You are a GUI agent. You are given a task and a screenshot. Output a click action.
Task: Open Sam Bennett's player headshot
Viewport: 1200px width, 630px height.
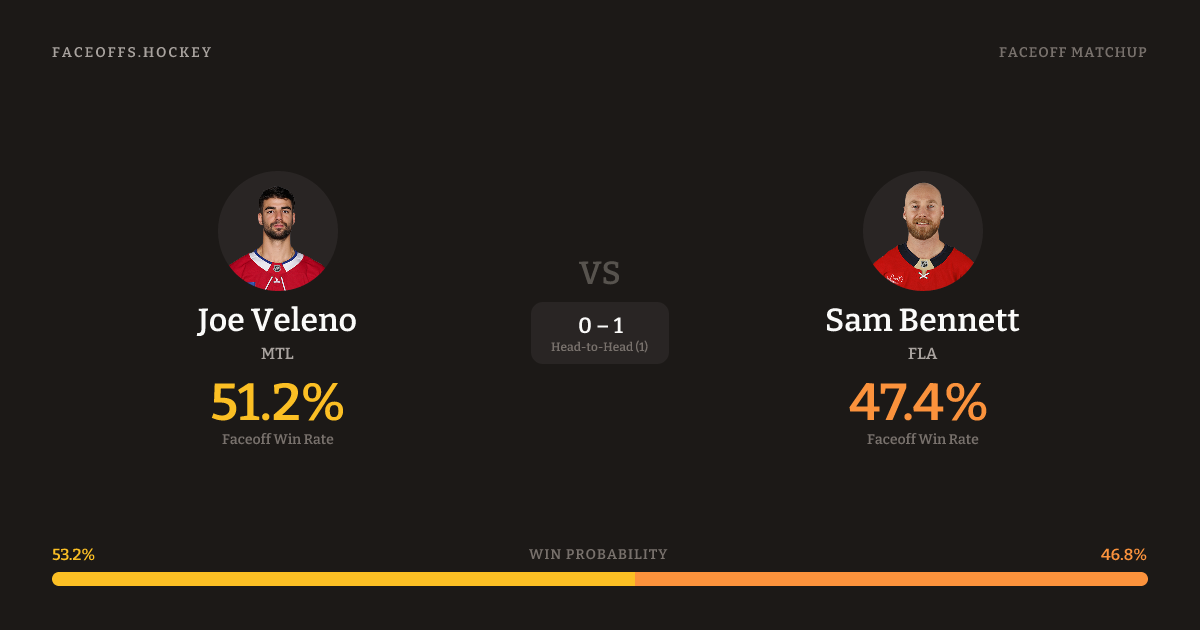[x=922, y=231]
